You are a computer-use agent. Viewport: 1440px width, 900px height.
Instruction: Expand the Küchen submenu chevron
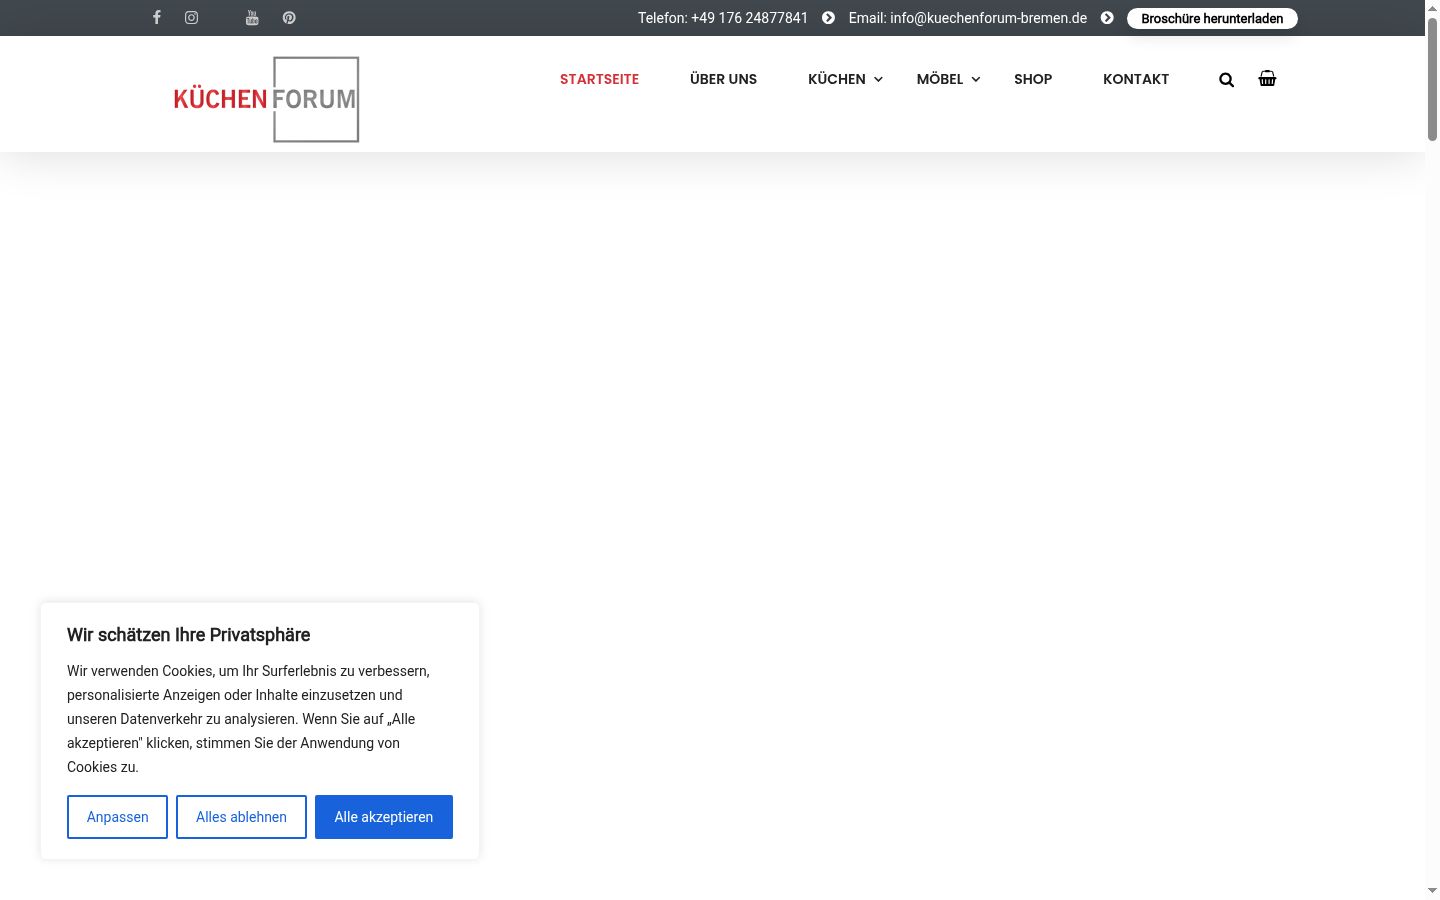878,80
